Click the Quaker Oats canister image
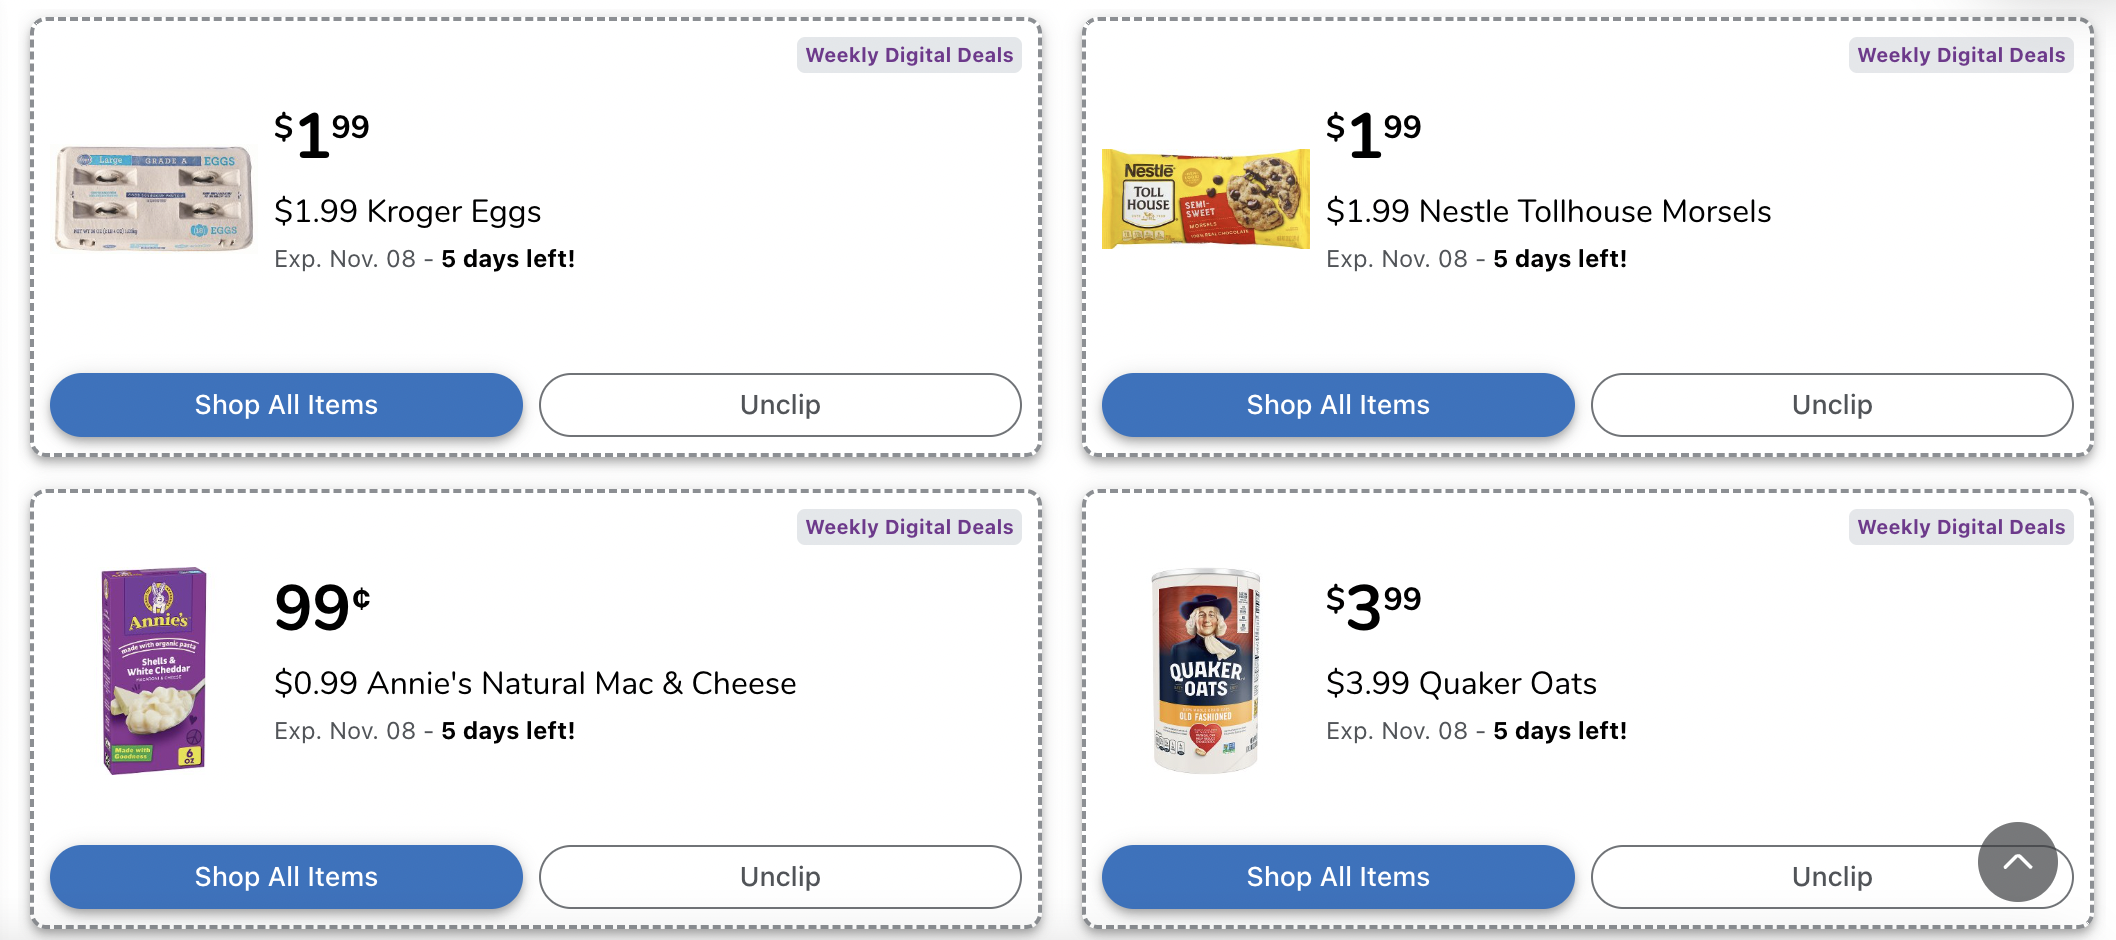2116x940 pixels. click(x=1205, y=670)
